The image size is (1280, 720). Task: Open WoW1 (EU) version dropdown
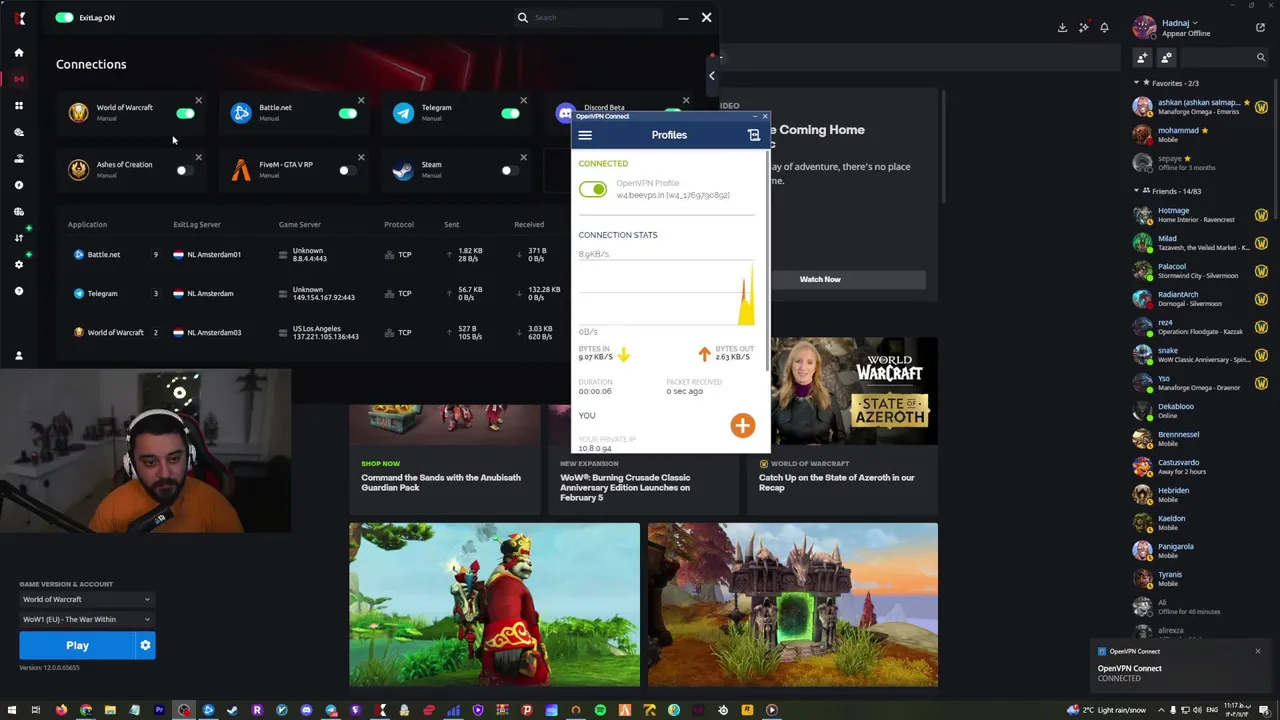tap(87, 619)
